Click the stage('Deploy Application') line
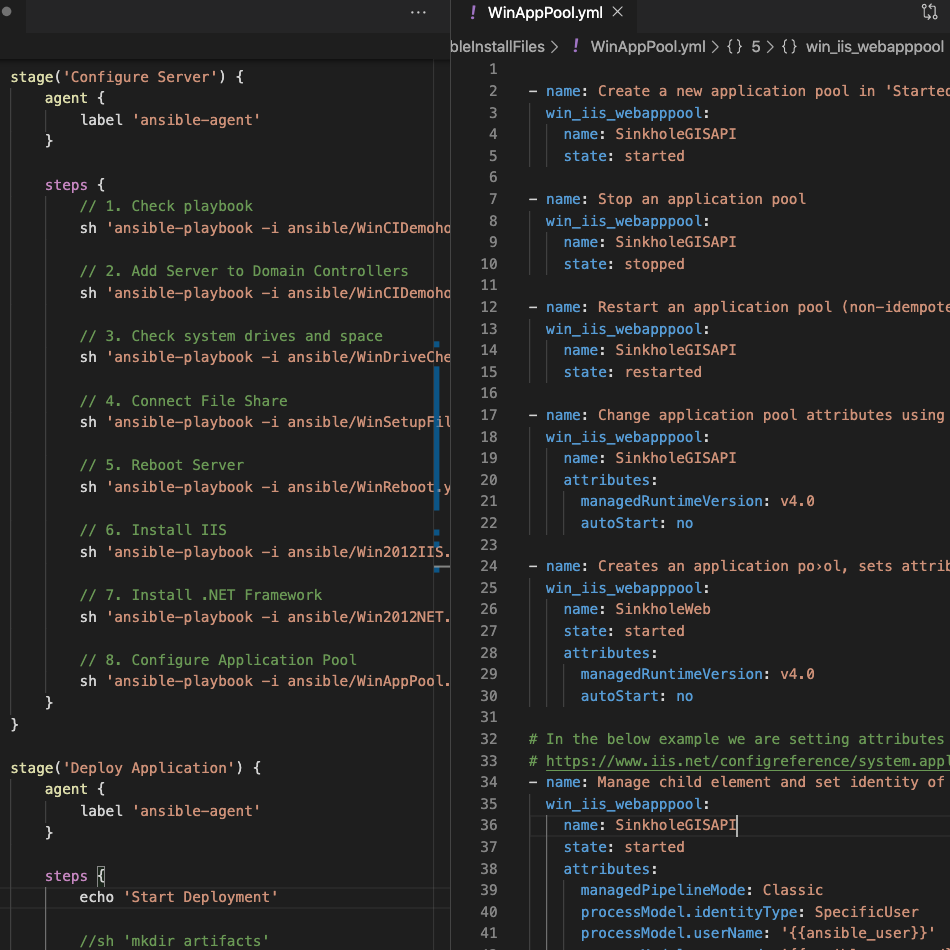 (136, 768)
